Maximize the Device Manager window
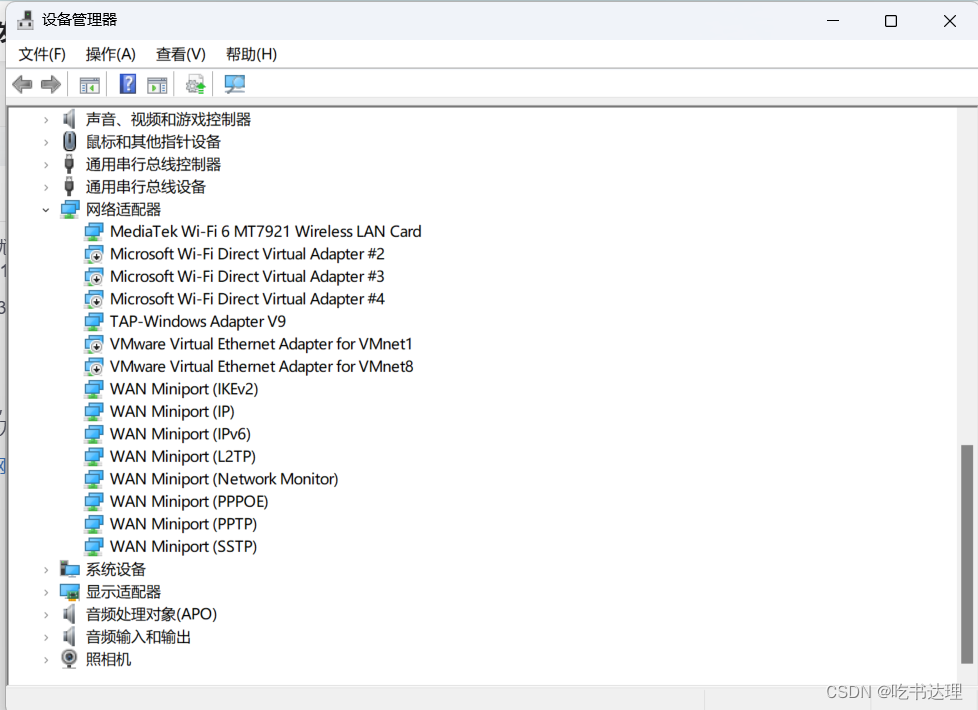The width and height of the screenshot is (978, 710). [891, 21]
